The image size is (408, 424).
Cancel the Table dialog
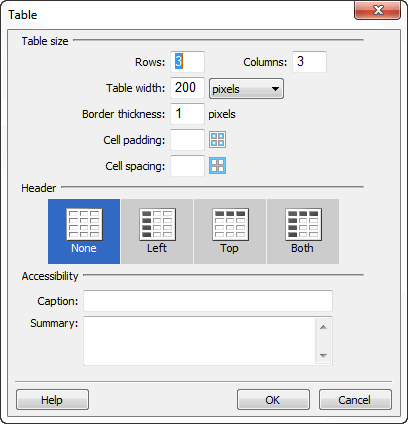(355, 399)
